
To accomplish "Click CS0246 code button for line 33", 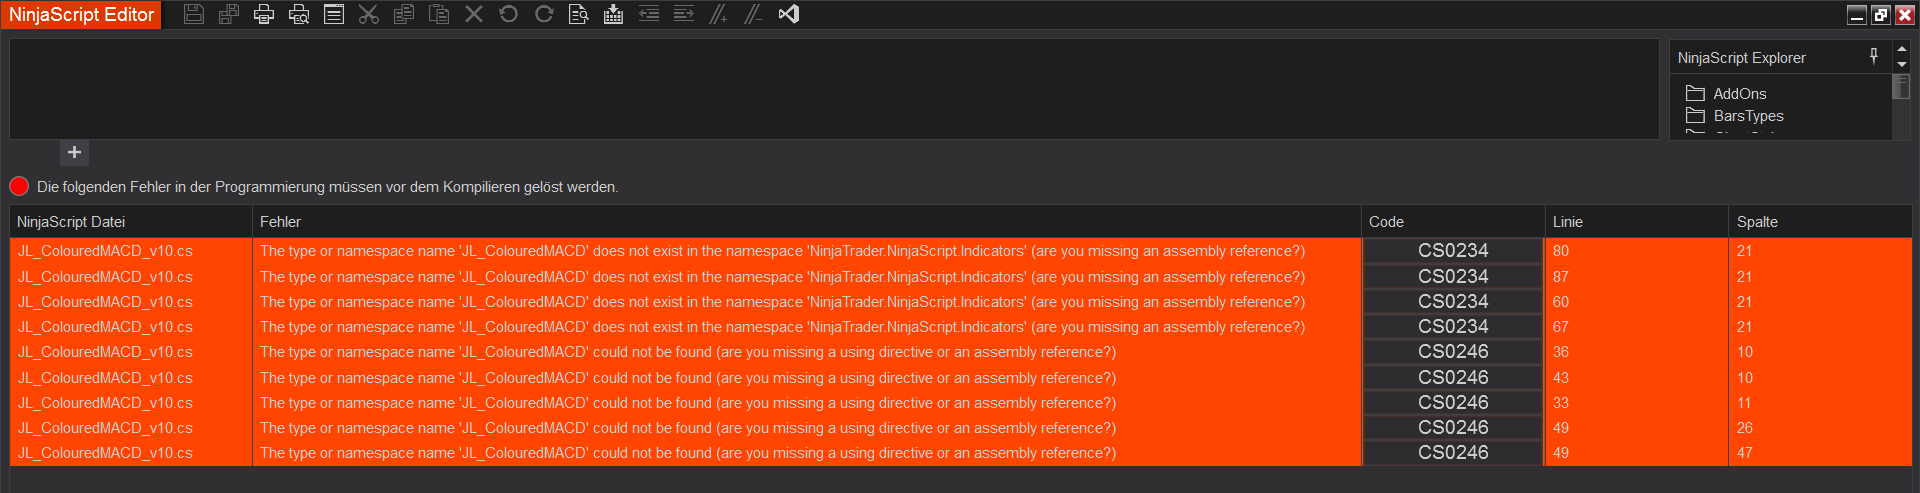I will click(x=1453, y=402).
